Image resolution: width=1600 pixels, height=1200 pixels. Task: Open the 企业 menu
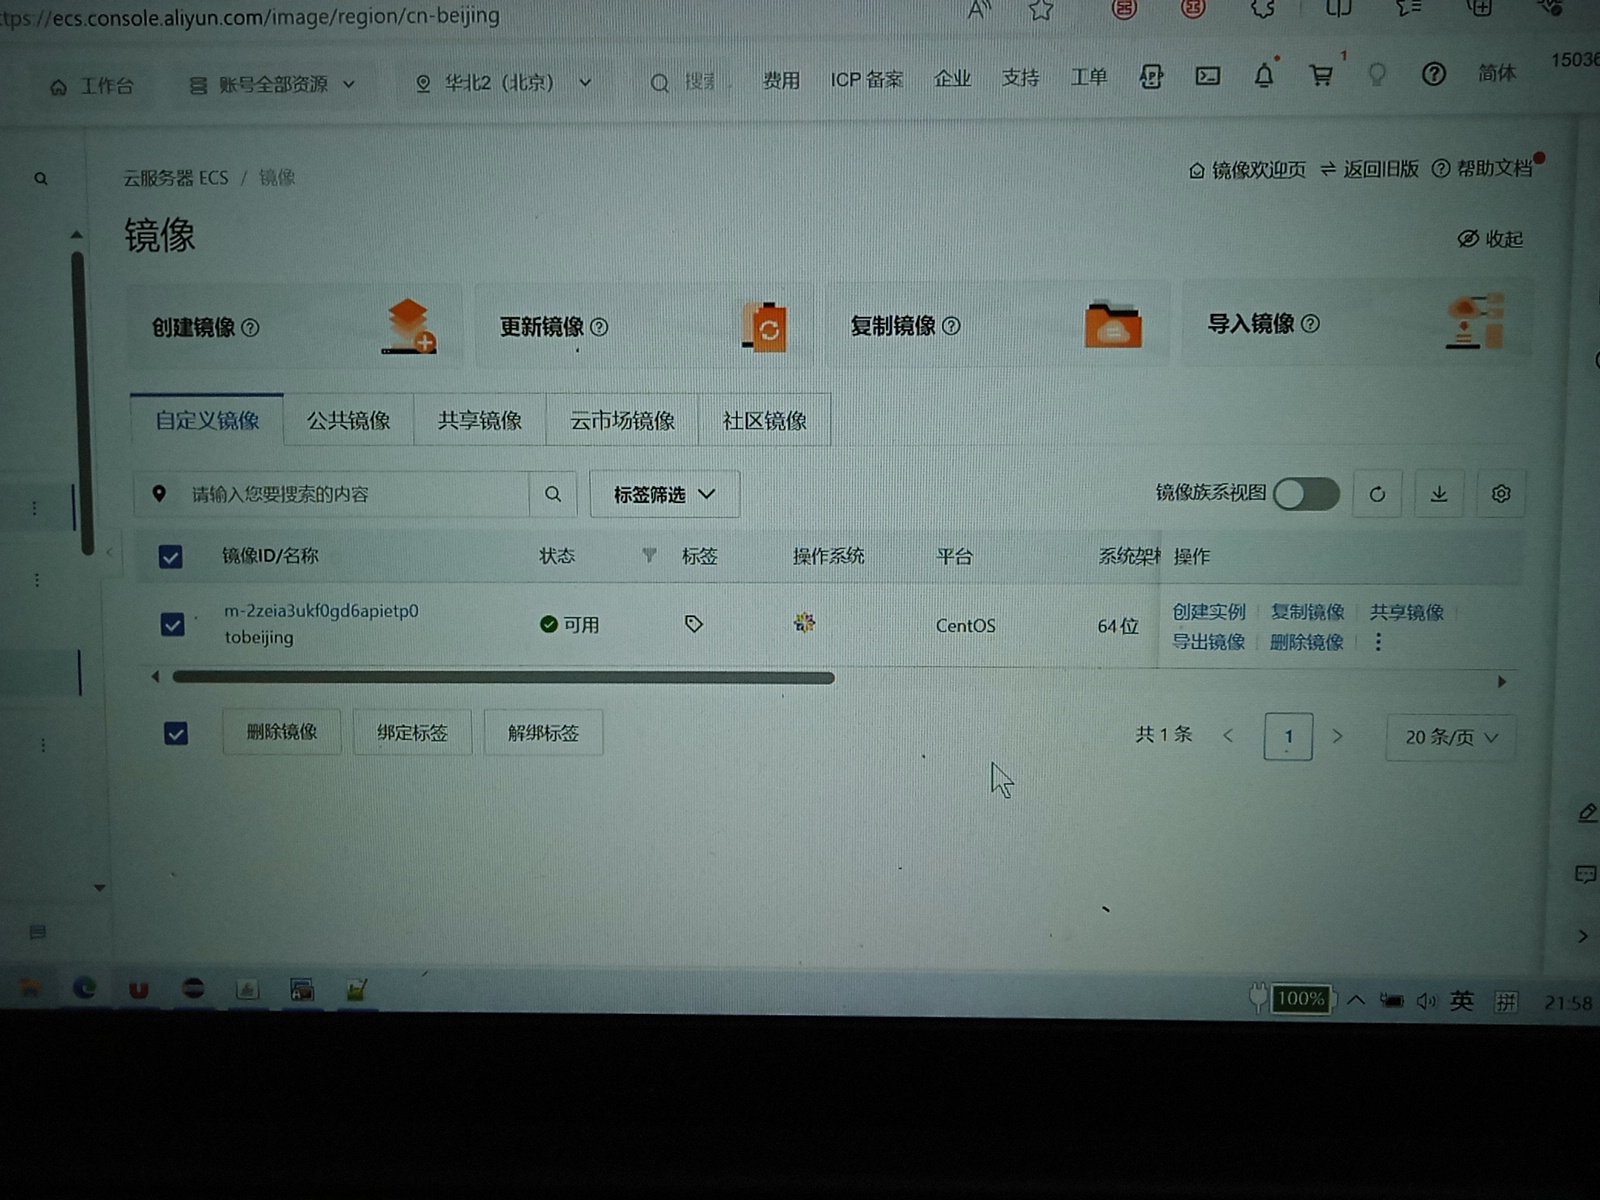(x=952, y=79)
